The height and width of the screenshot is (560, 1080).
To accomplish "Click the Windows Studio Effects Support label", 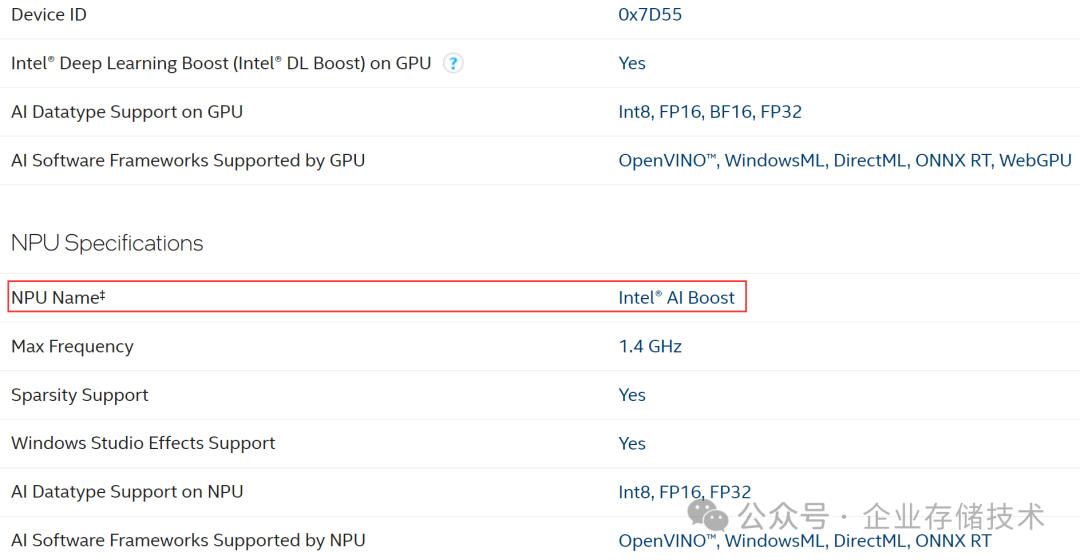I will (143, 443).
